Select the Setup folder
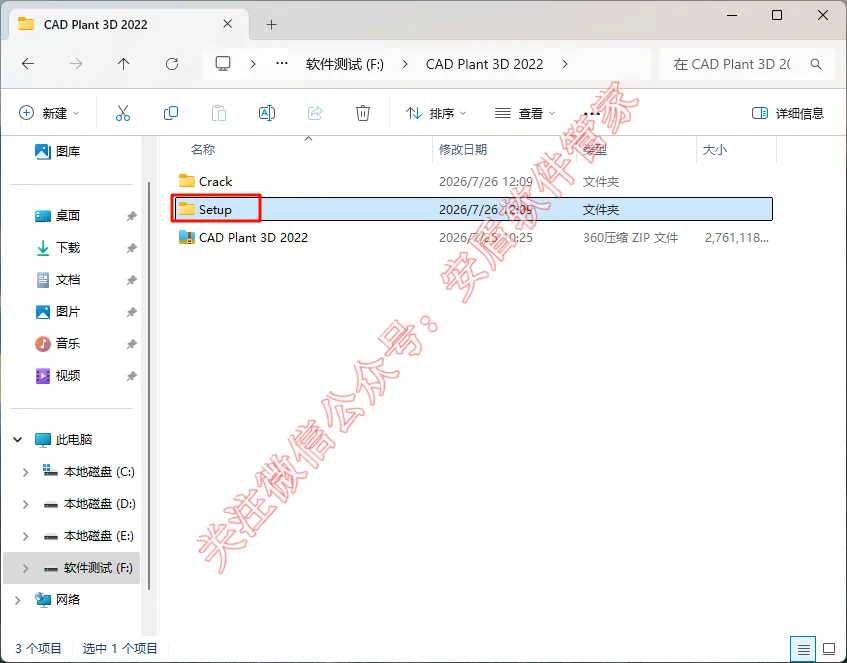847x663 pixels. (474, 209)
